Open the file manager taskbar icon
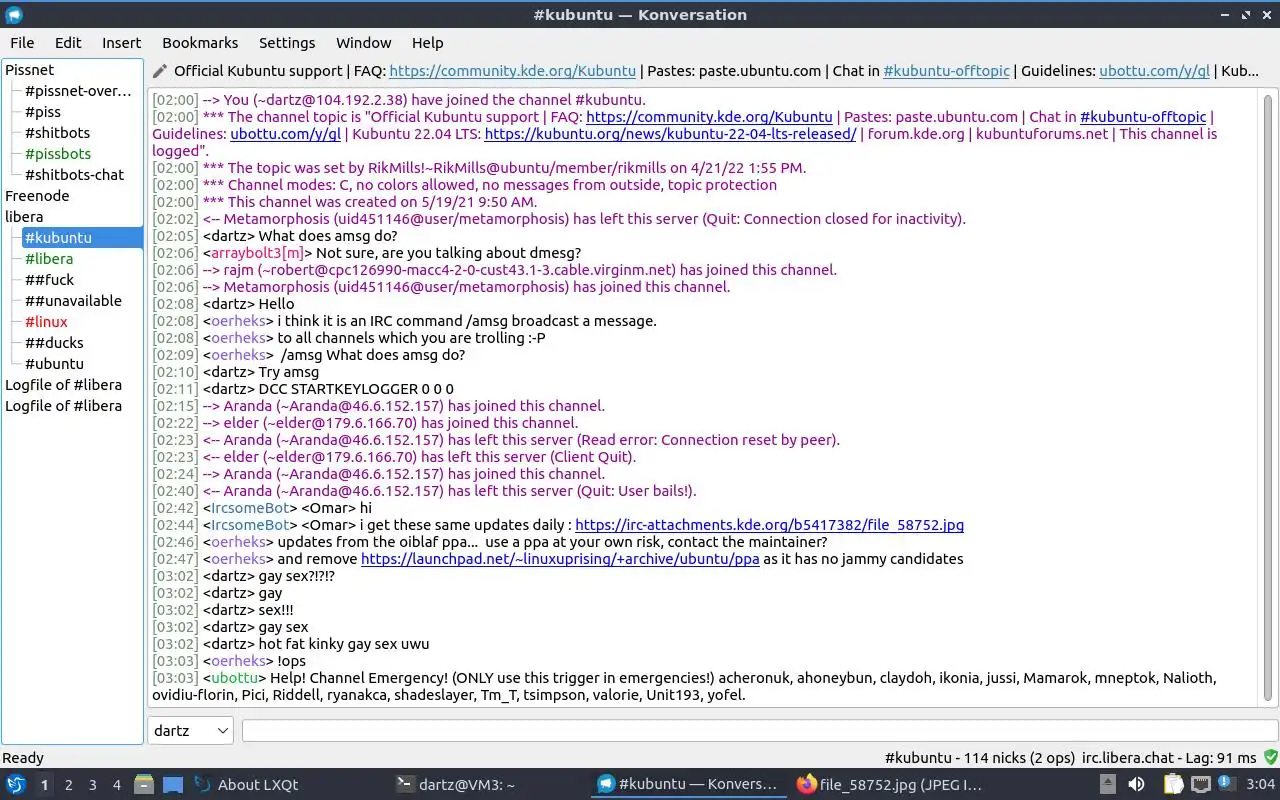Viewport: 1280px width, 800px height. (x=144, y=784)
